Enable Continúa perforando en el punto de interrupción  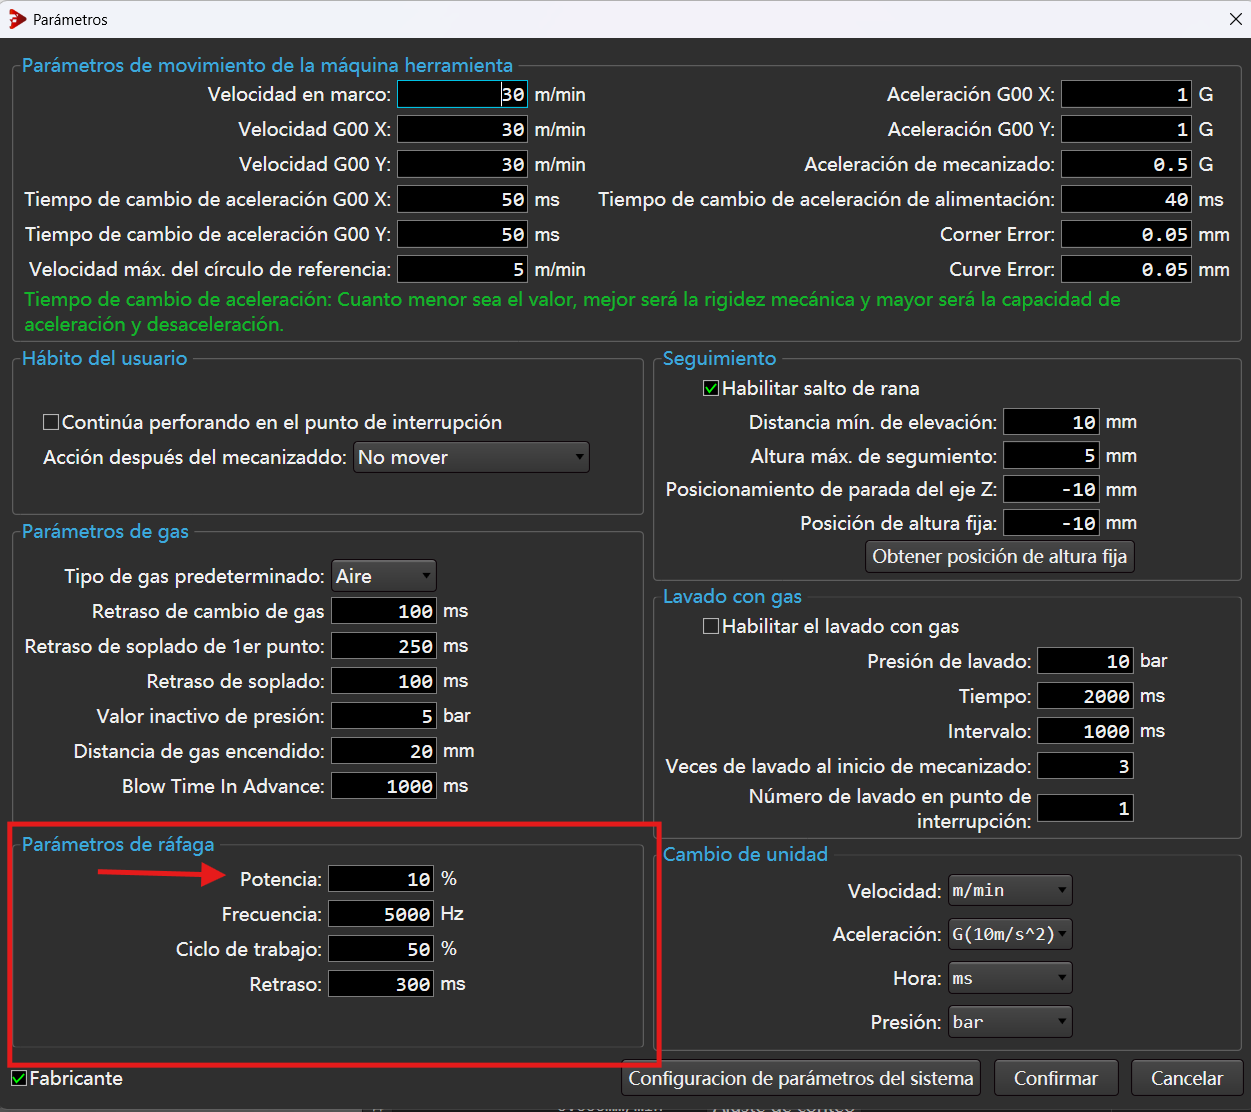click(51, 422)
